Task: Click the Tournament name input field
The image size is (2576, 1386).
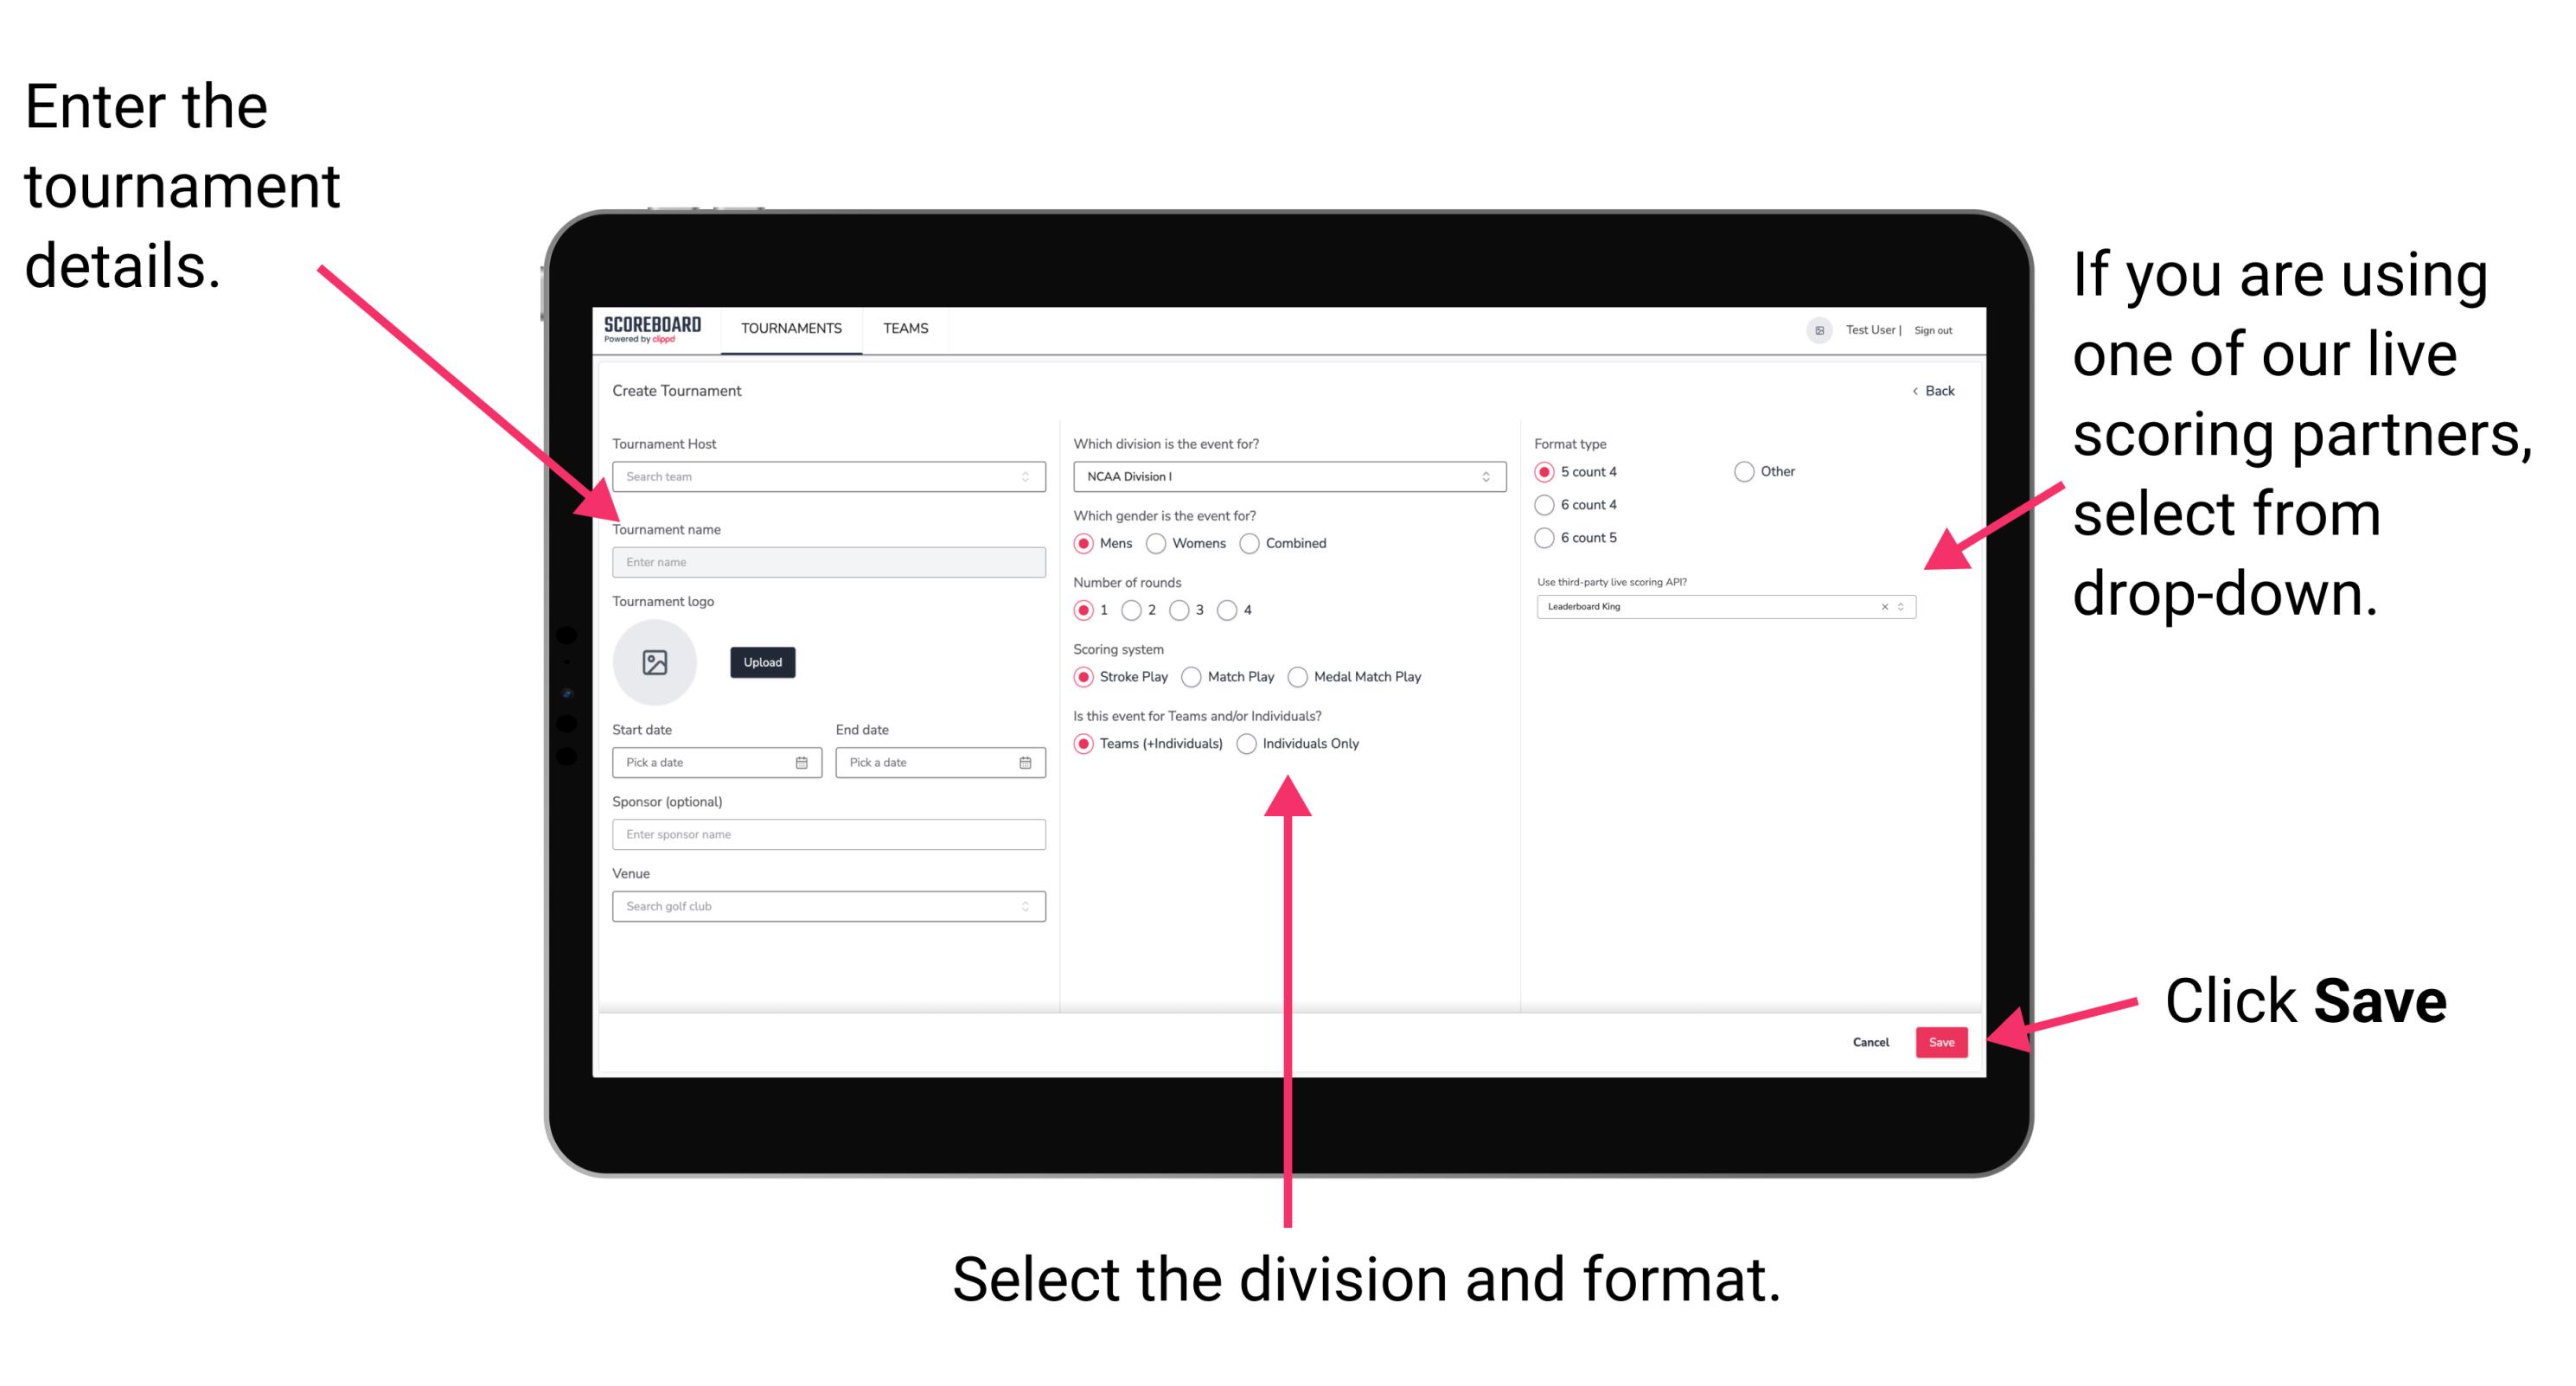Action: click(x=828, y=563)
